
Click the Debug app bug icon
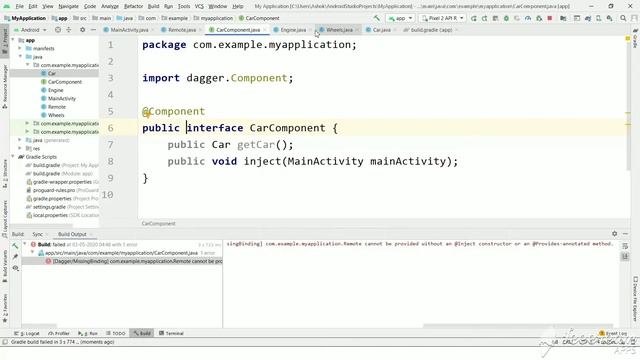point(506,18)
